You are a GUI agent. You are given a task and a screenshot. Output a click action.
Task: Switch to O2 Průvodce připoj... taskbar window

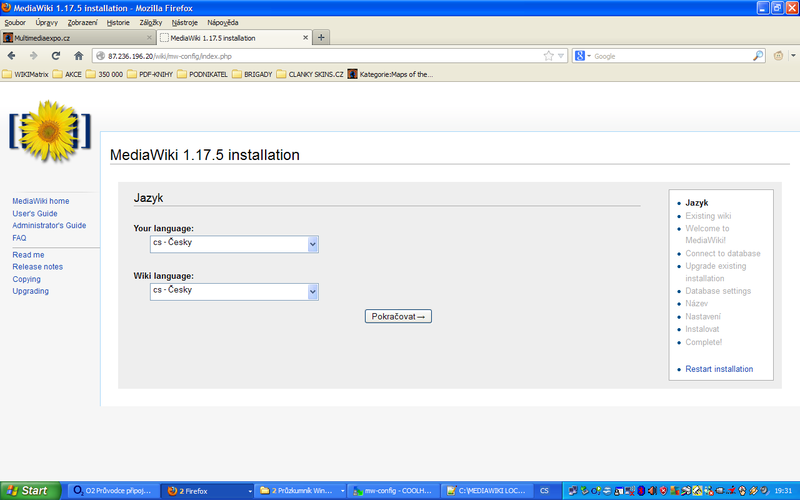[x=113, y=491]
